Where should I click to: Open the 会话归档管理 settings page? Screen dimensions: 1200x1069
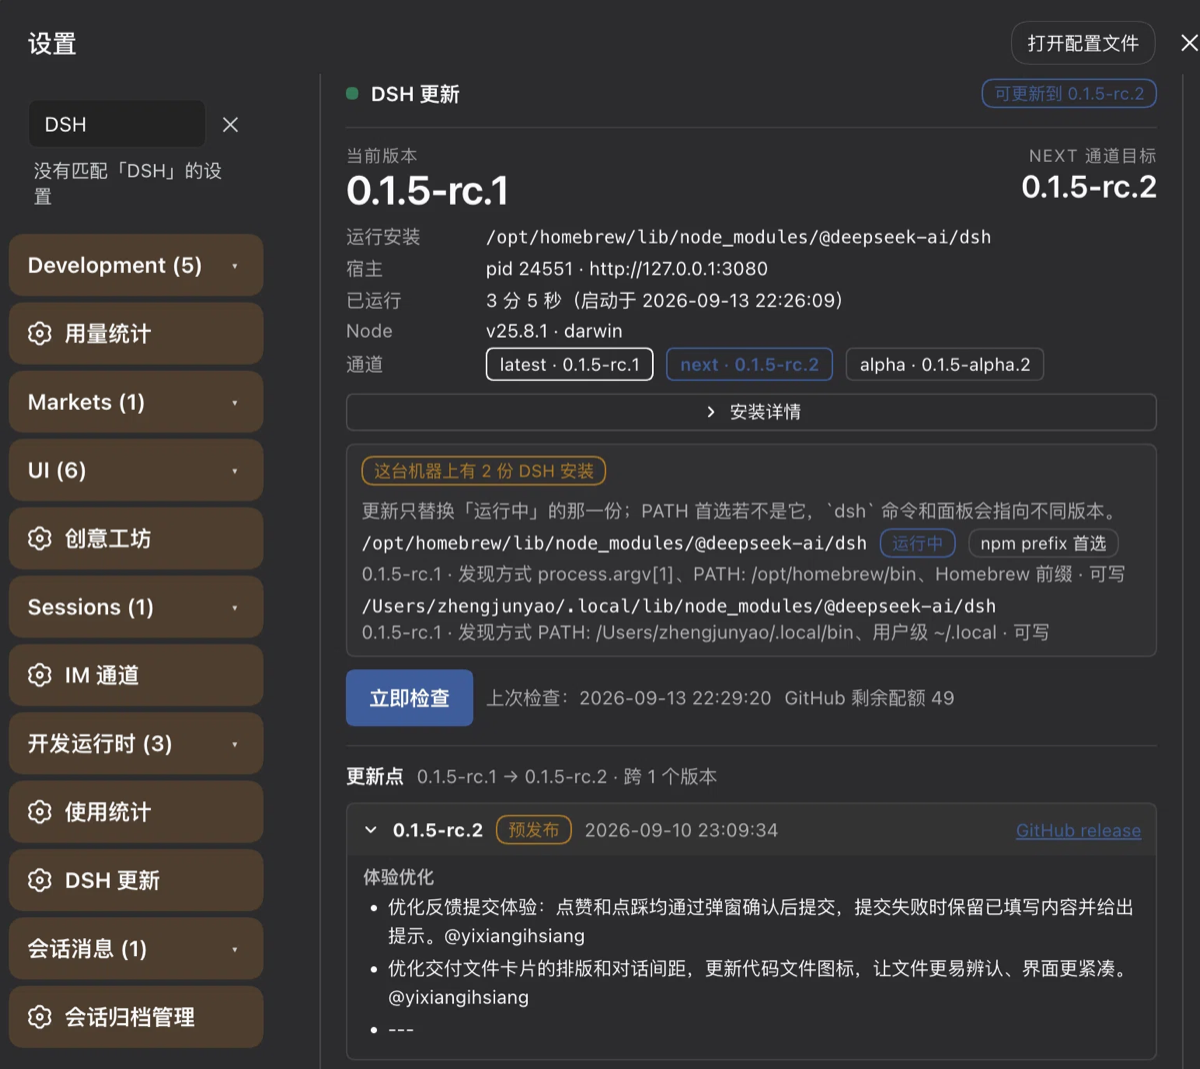136,1017
